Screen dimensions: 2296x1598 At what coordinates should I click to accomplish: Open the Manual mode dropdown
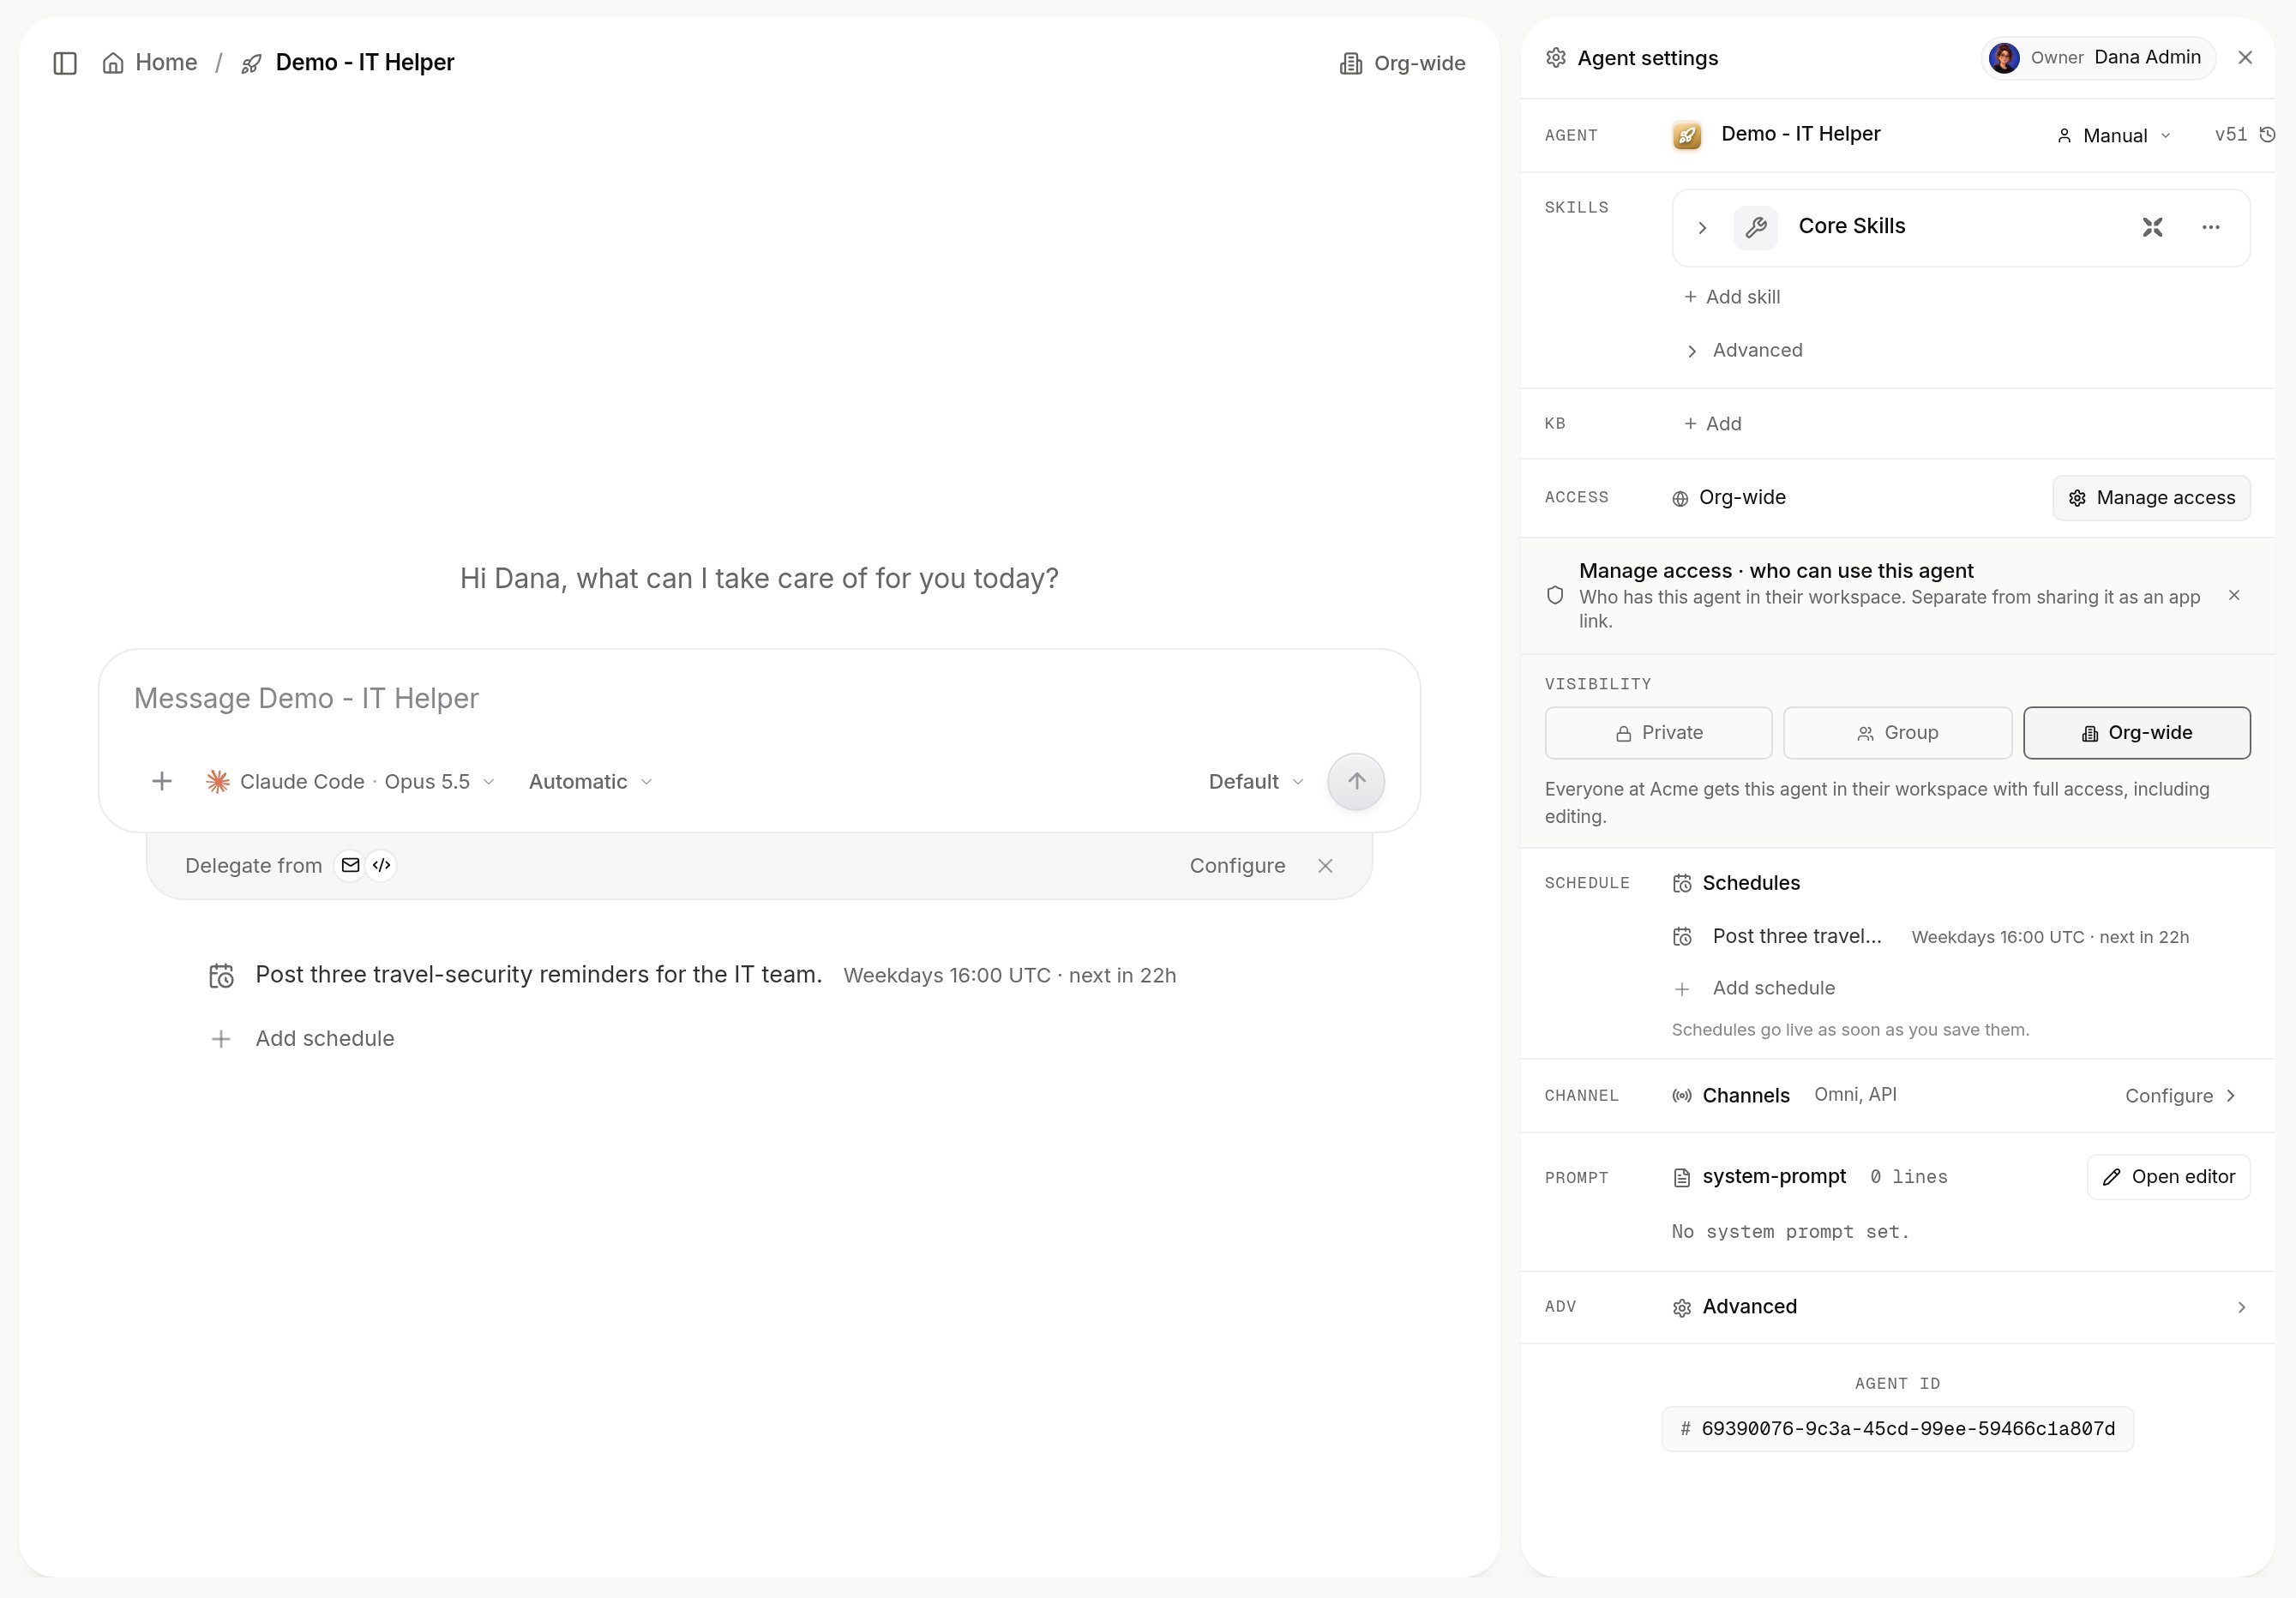pyautogui.click(x=2113, y=135)
